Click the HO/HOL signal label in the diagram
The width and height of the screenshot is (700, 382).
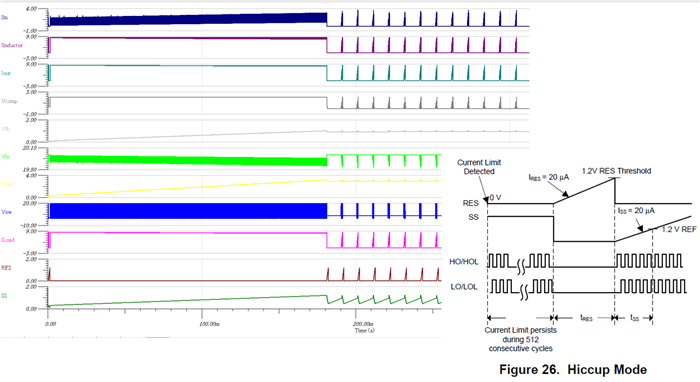click(464, 262)
